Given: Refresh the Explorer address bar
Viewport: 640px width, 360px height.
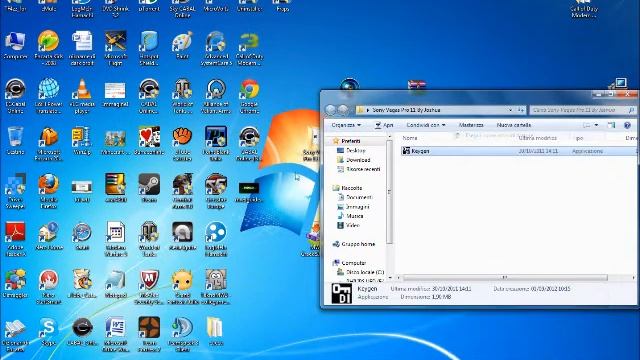Looking at the screenshot, I should [x=521, y=110].
